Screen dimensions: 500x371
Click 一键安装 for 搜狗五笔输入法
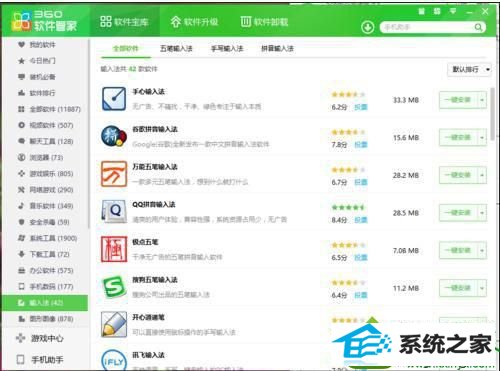tap(459, 288)
